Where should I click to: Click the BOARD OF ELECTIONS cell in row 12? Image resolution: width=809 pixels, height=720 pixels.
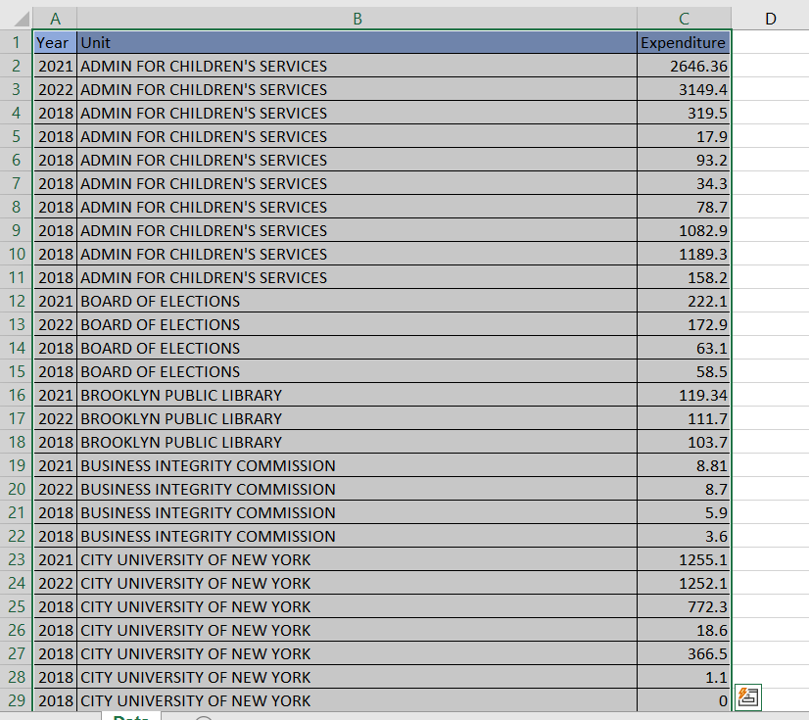(357, 301)
